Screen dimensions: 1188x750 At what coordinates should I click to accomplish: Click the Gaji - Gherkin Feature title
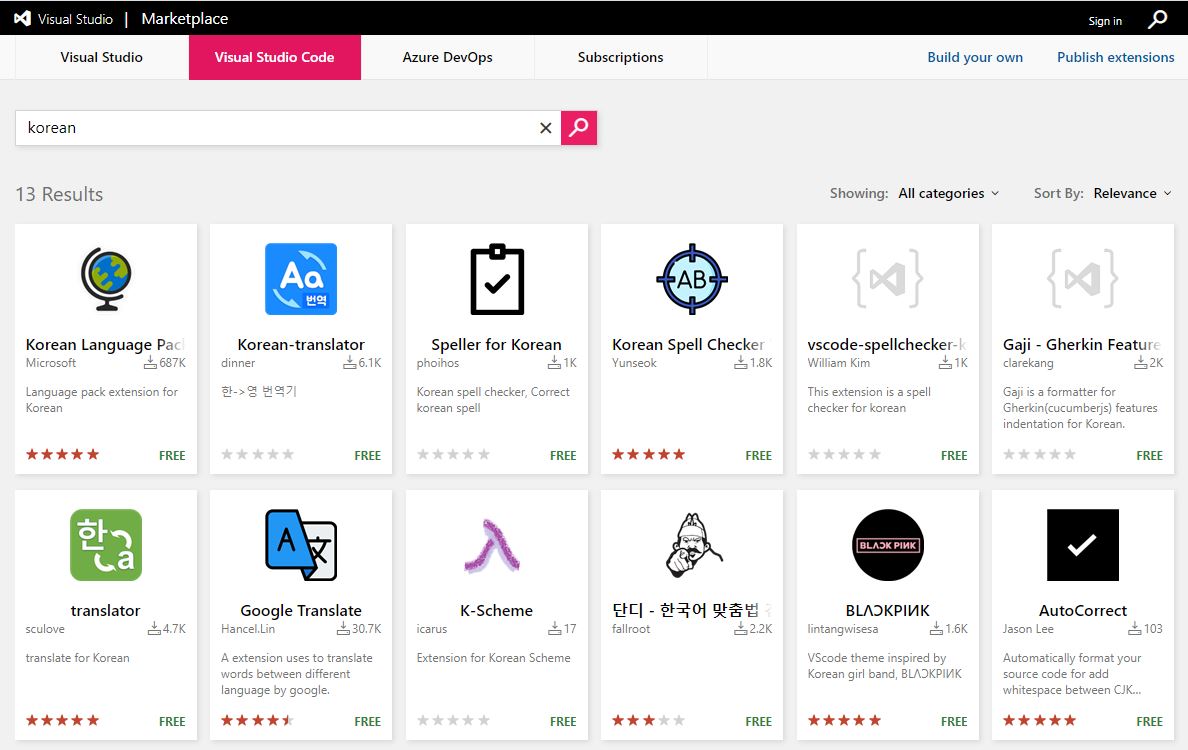pyautogui.click(x=1081, y=345)
